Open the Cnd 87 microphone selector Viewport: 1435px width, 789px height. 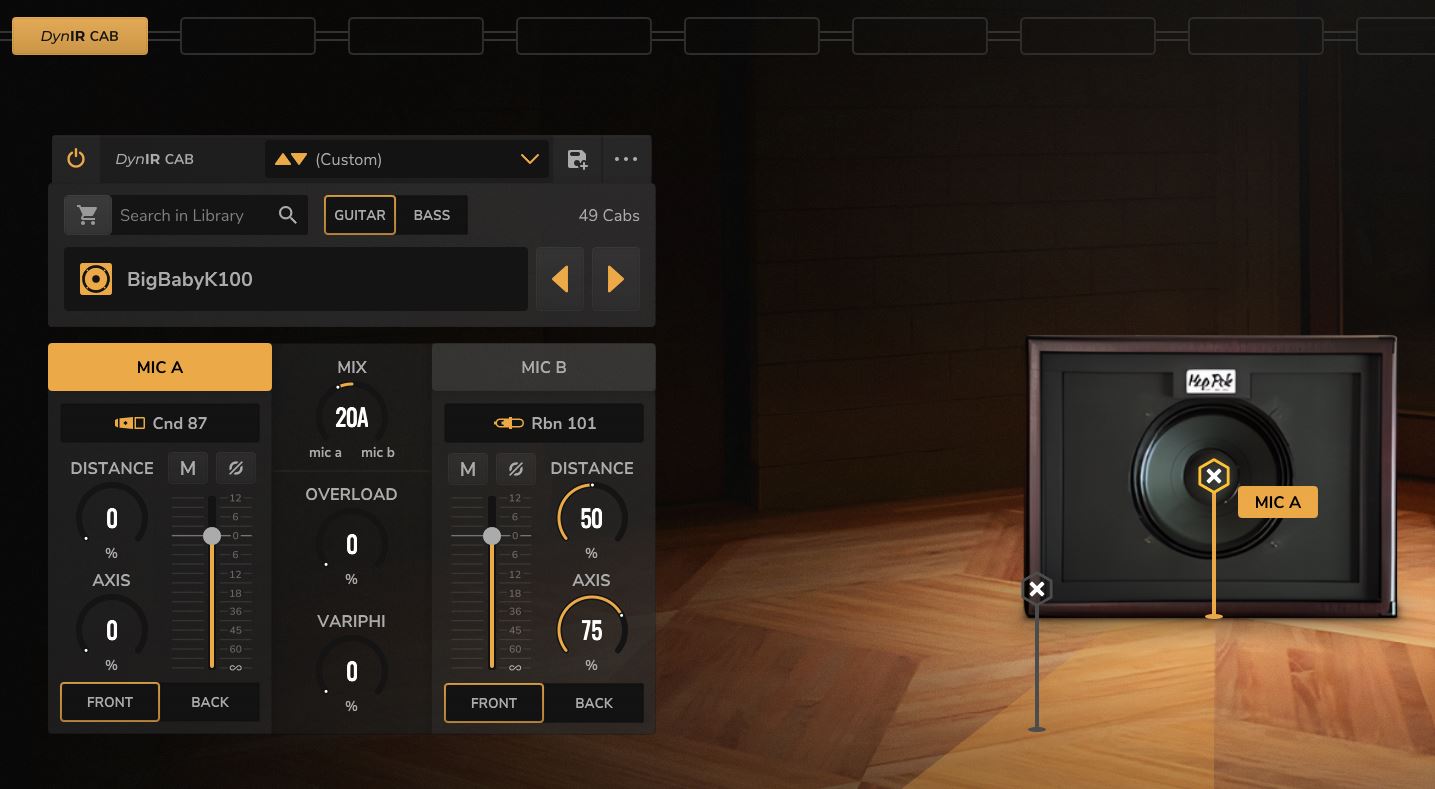(x=160, y=423)
